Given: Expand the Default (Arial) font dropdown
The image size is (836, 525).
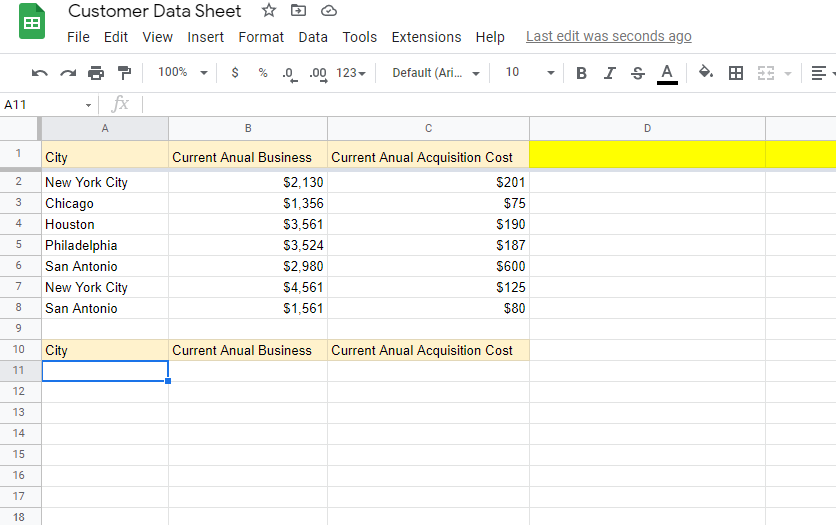Looking at the screenshot, I should [x=436, y=73].
